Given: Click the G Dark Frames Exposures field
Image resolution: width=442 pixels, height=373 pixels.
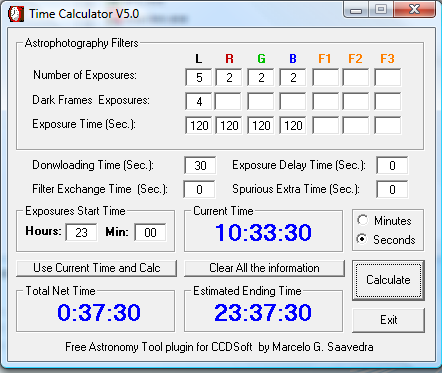Looking at the screenshot, I should [x=261, y=101].
